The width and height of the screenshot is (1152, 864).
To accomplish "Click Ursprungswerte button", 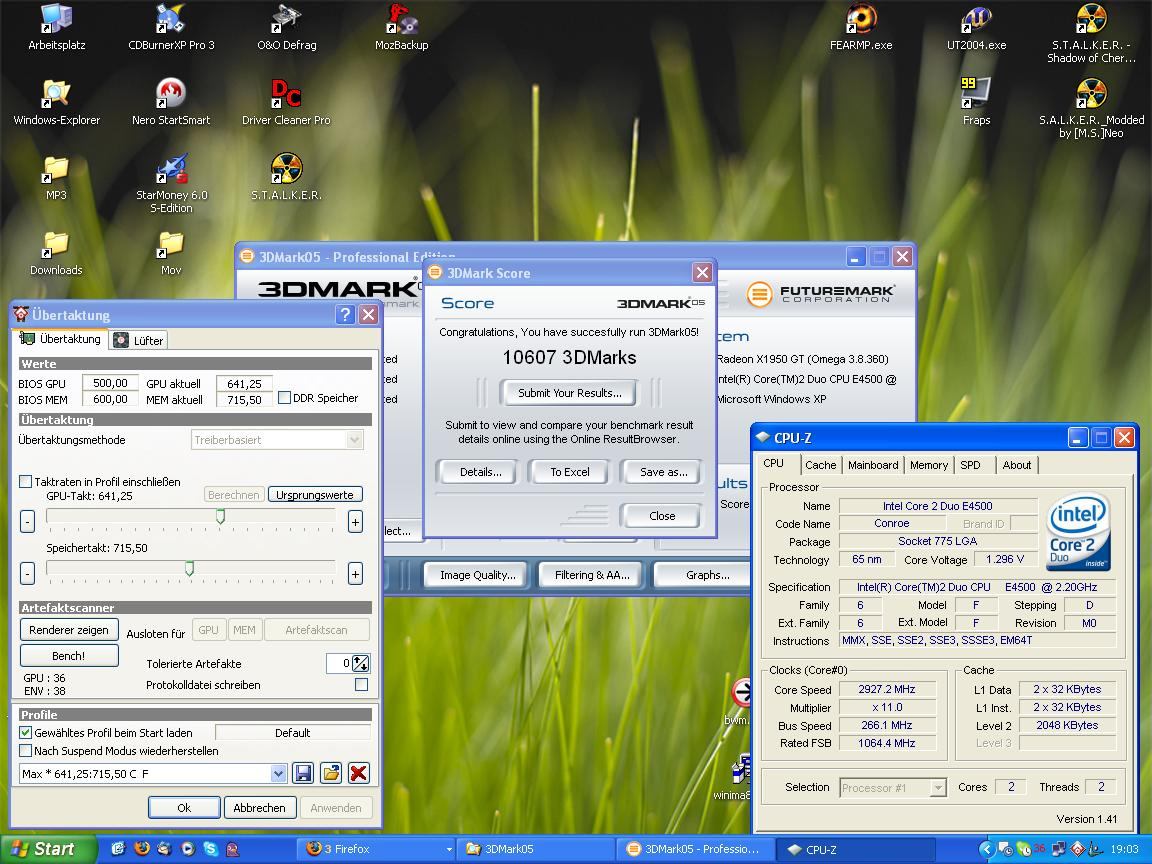I will 314,494.
